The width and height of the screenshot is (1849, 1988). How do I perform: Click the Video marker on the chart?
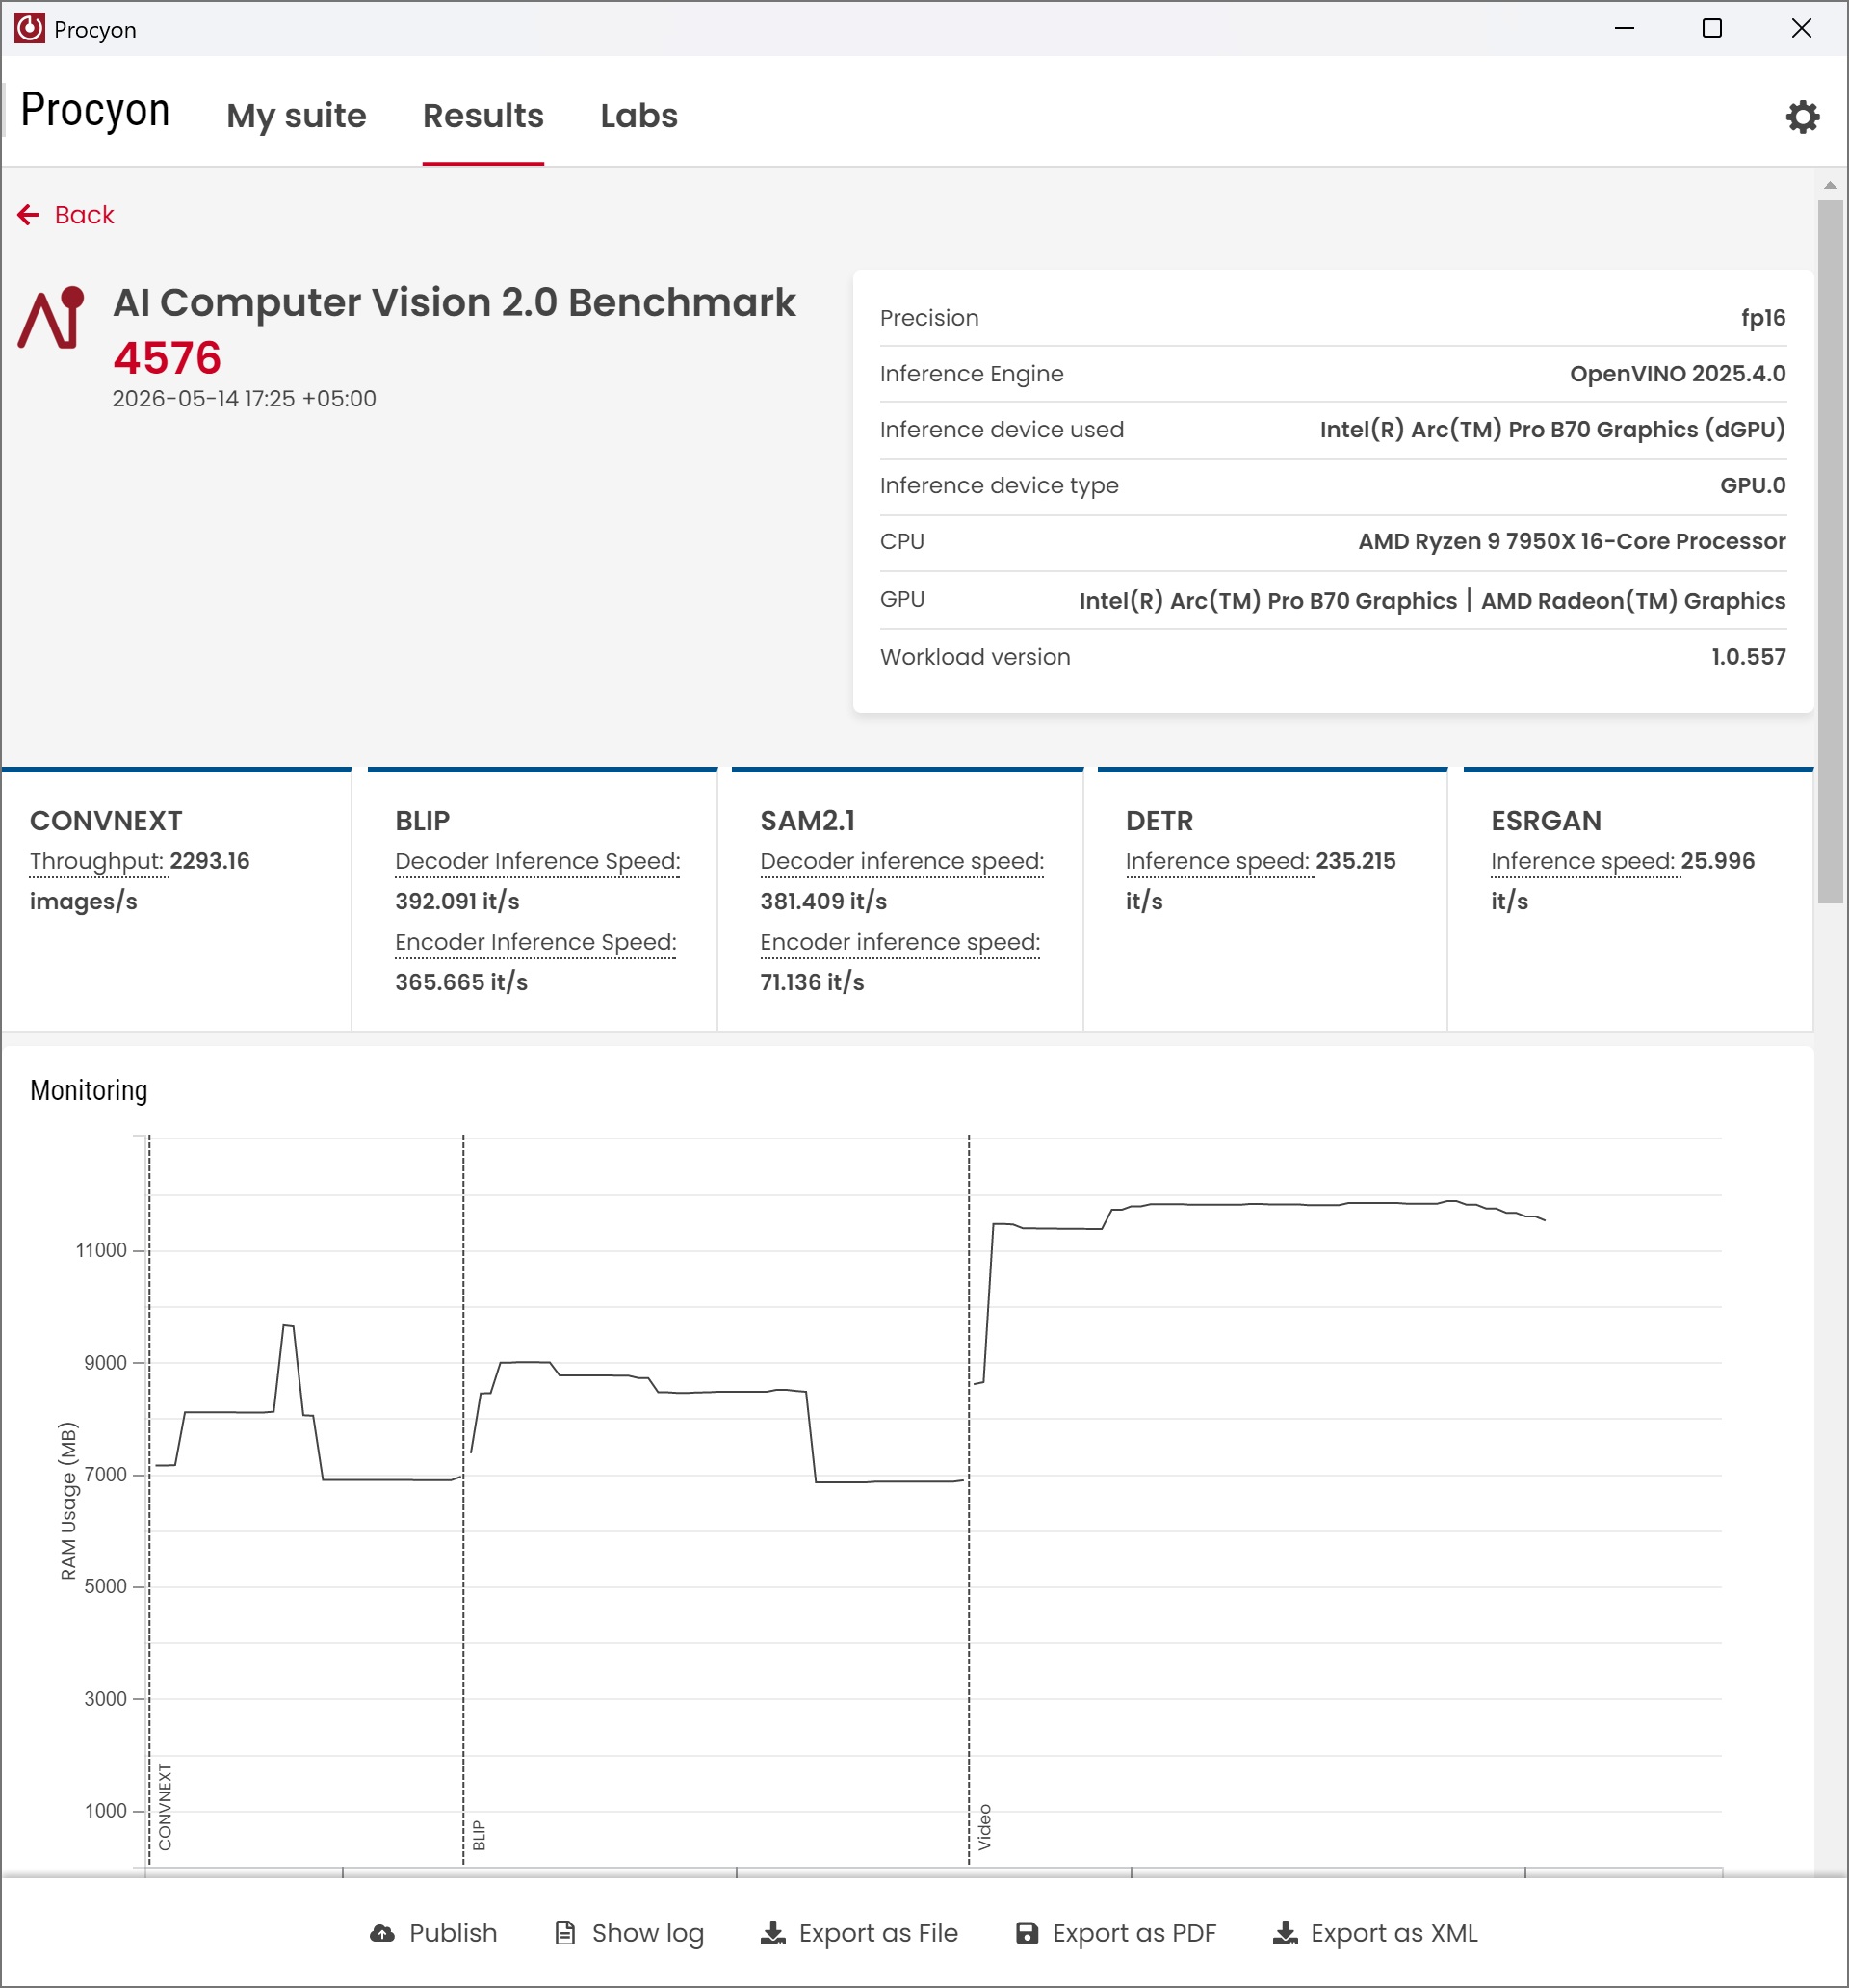pos(984,1827)
